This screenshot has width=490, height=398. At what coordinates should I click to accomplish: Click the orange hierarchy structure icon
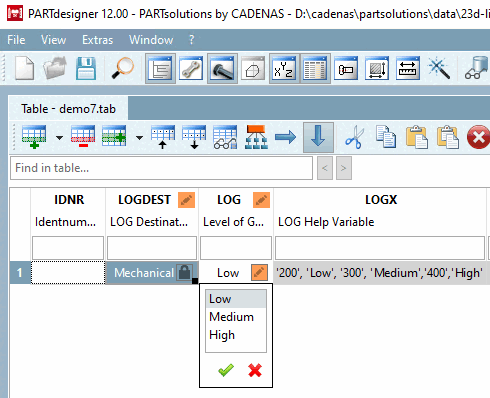(x=256, y=137)
